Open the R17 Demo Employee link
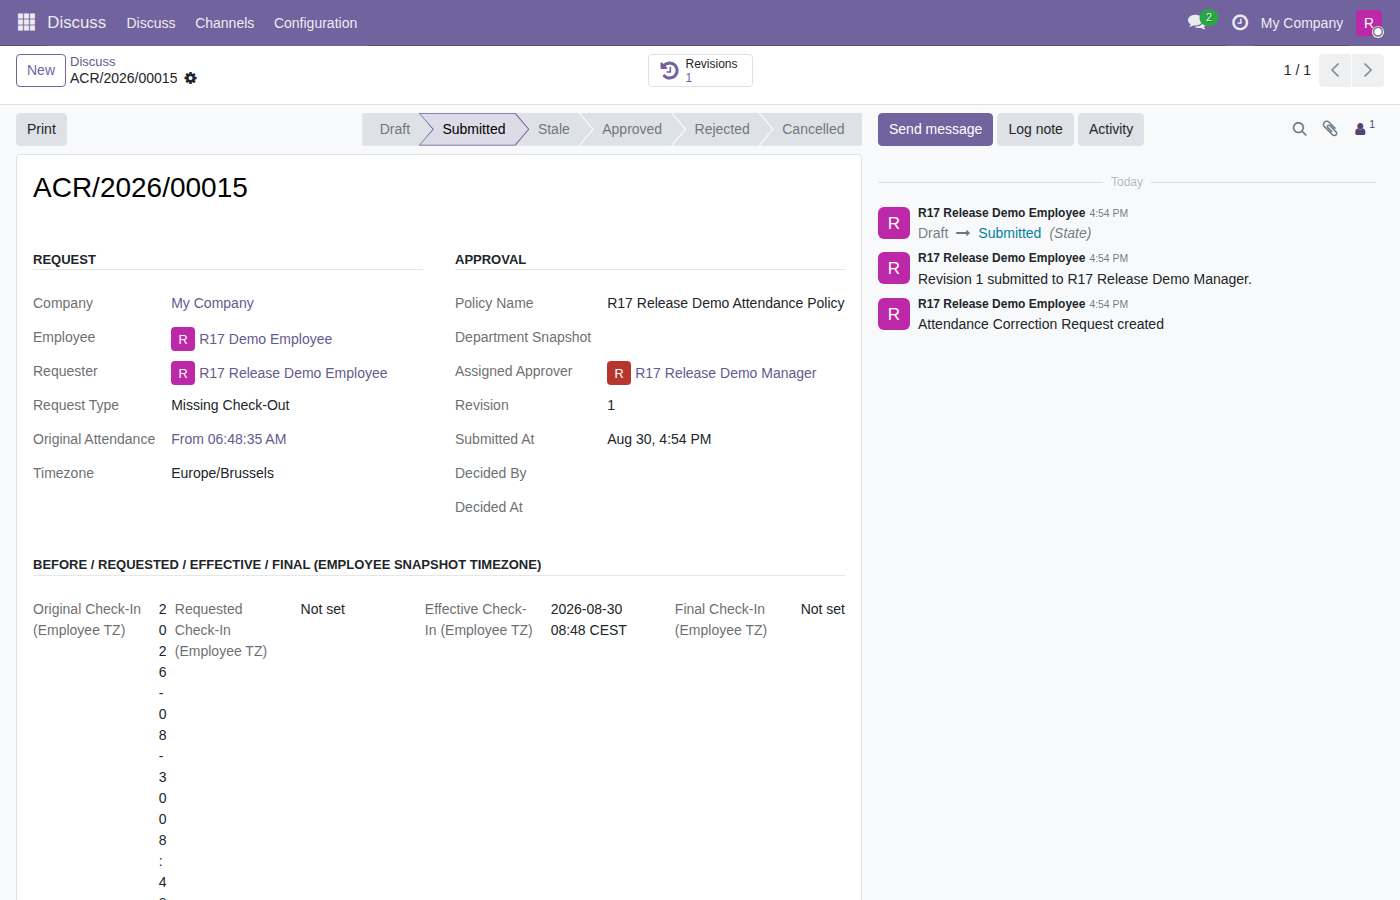 click(265, 339)
